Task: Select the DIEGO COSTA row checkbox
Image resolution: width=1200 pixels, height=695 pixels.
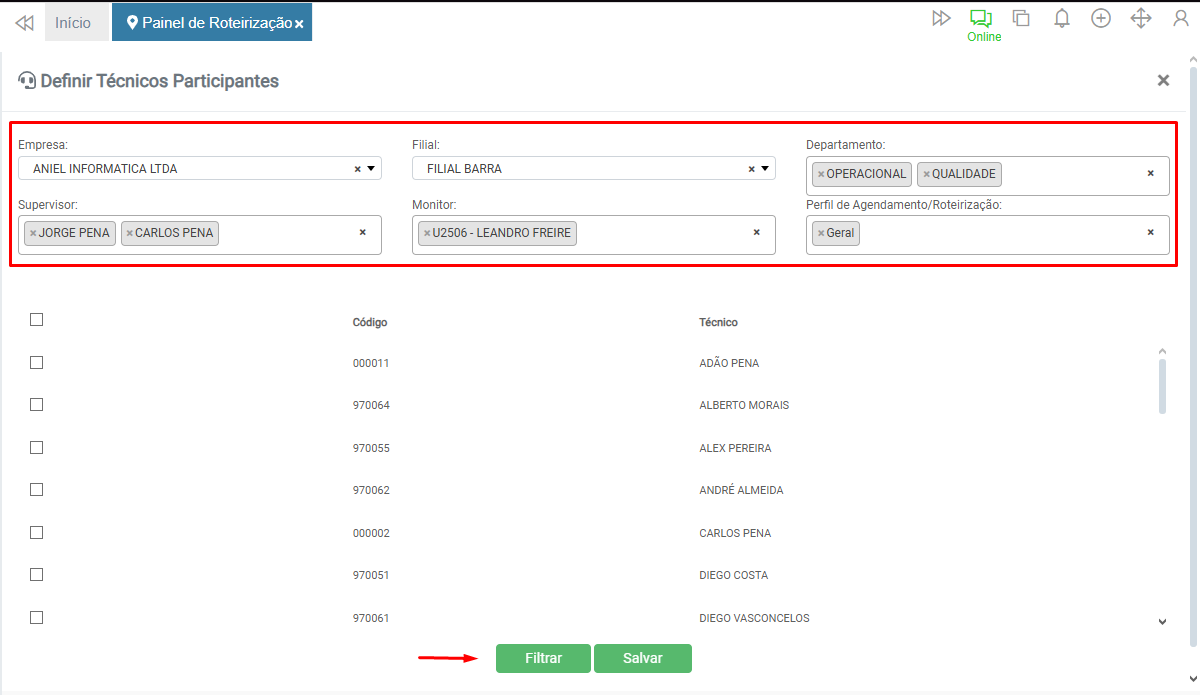Action: [x=37, y=574]
